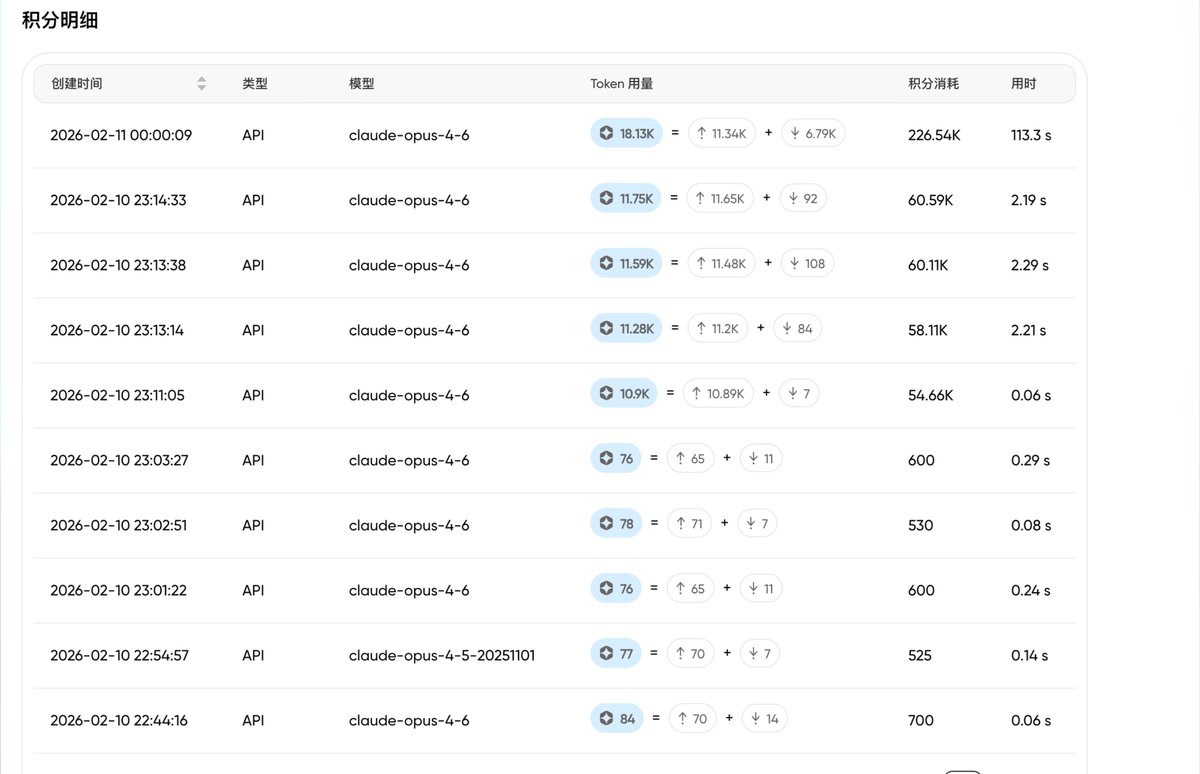
Task: Click the 18.13K total token badge
Action: 627,134
